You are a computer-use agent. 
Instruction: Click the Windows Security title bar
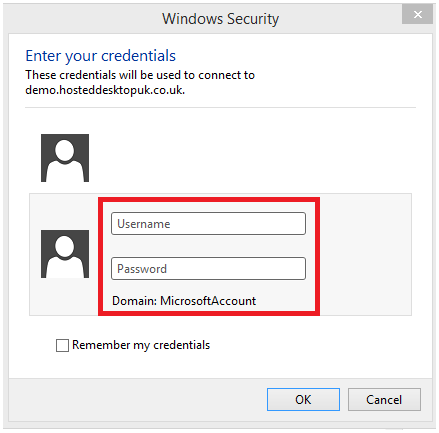(x=220, y=19)
